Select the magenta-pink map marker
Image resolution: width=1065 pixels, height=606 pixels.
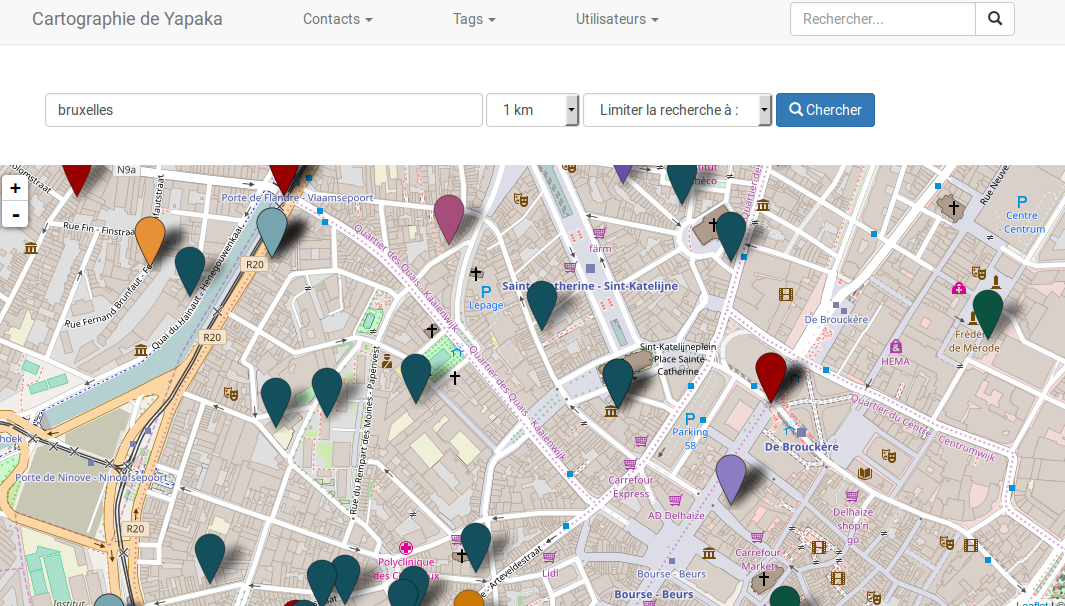coord(448,217)
